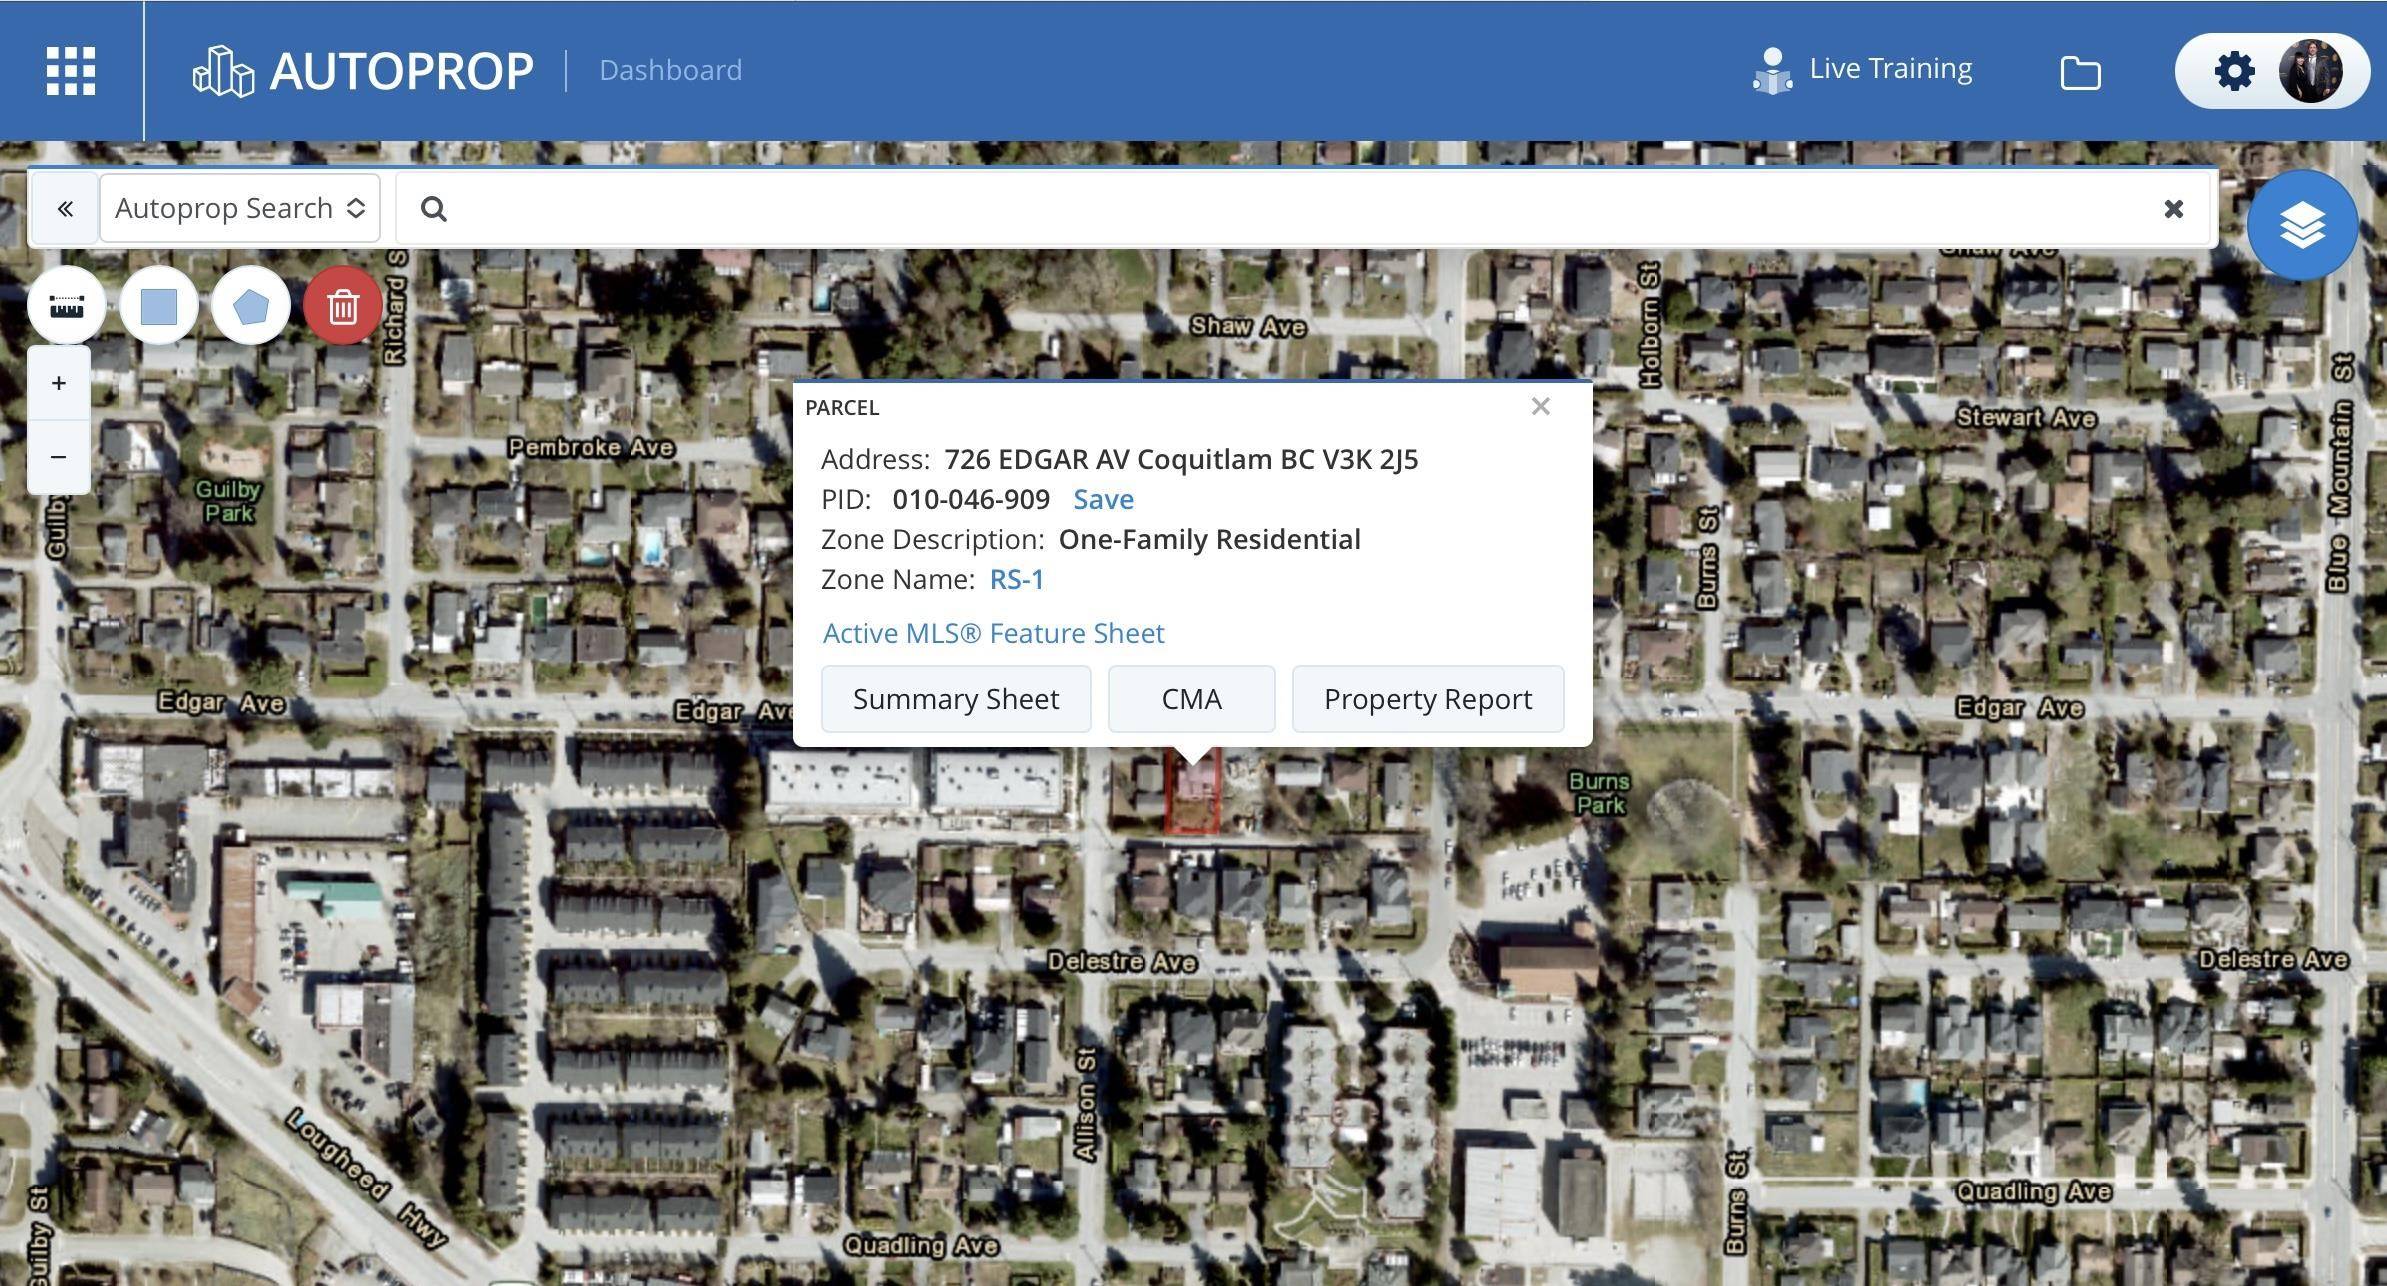The height and width of the screenshot is (1286, 2387).
Task: Click the Autoprop buildings logo
Action: coord(223,71)
